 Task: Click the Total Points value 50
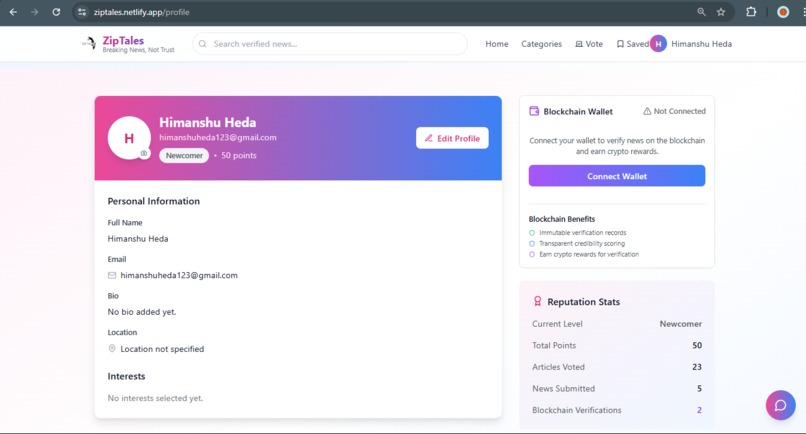[x=697, y=346]
